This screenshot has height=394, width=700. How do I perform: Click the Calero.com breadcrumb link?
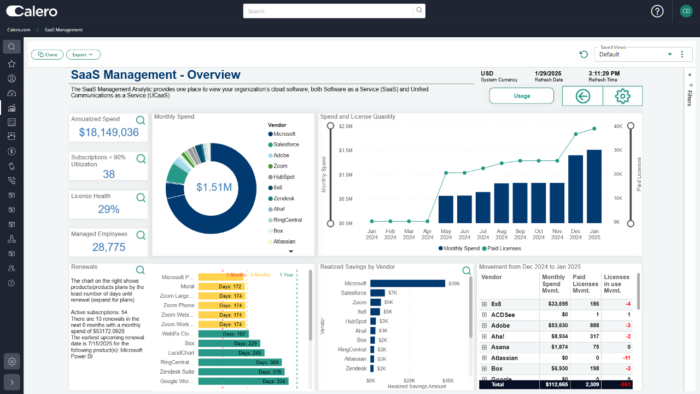[x=18, y=30]
